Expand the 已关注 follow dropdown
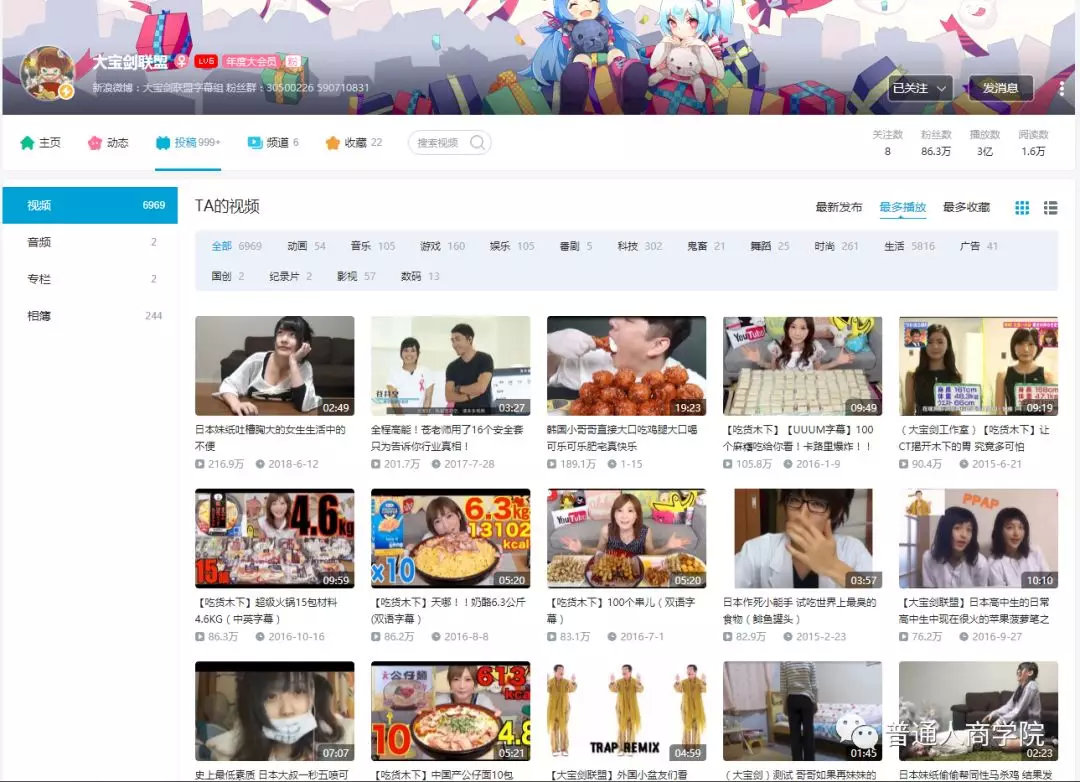The width and height of the screenshot is (1080, 782). pos(920,88)
